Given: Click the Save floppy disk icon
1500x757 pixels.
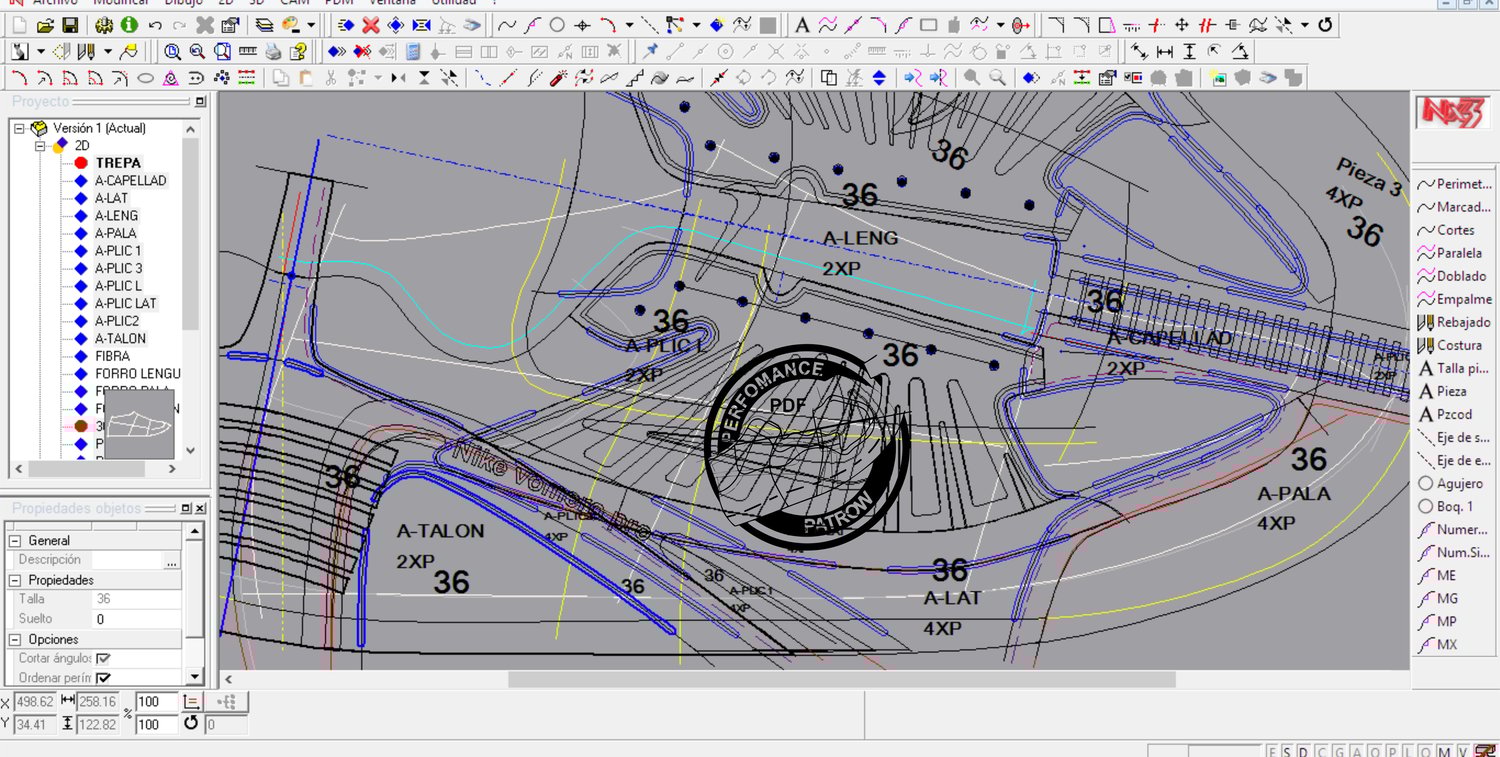Looking at the screenshot, I should (70, 25).
